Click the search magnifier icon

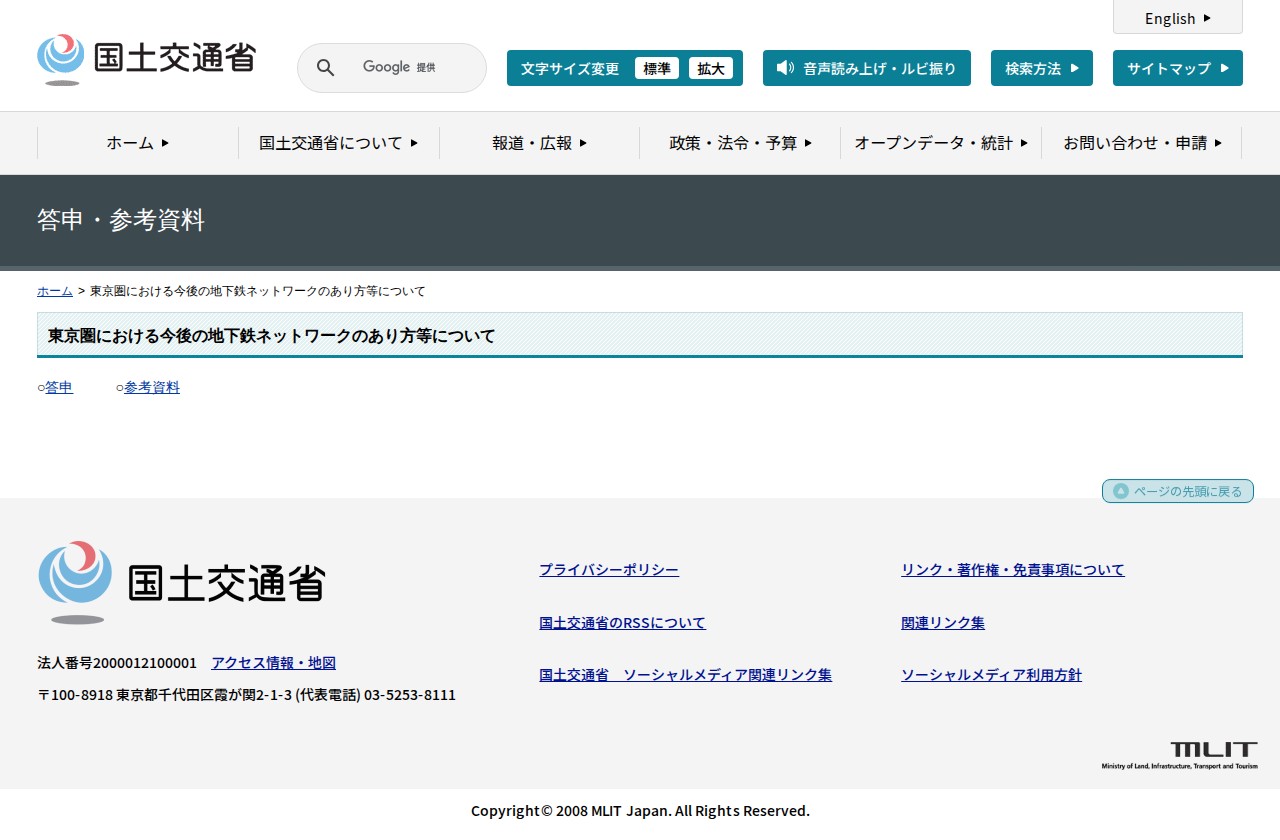tap(325, 67)
